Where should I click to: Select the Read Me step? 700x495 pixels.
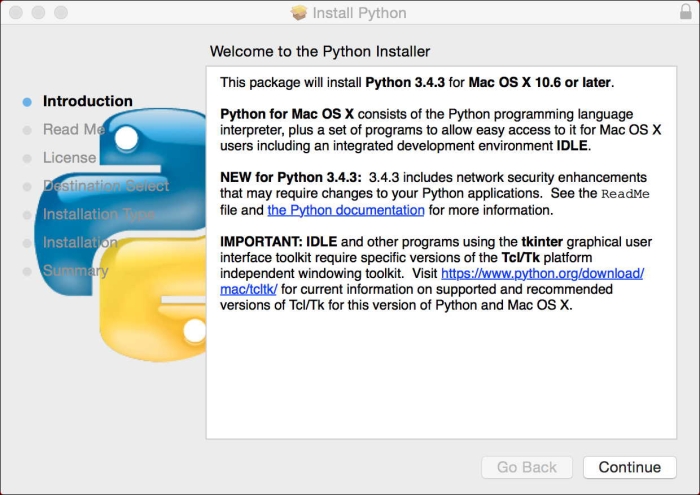point(74,129)
